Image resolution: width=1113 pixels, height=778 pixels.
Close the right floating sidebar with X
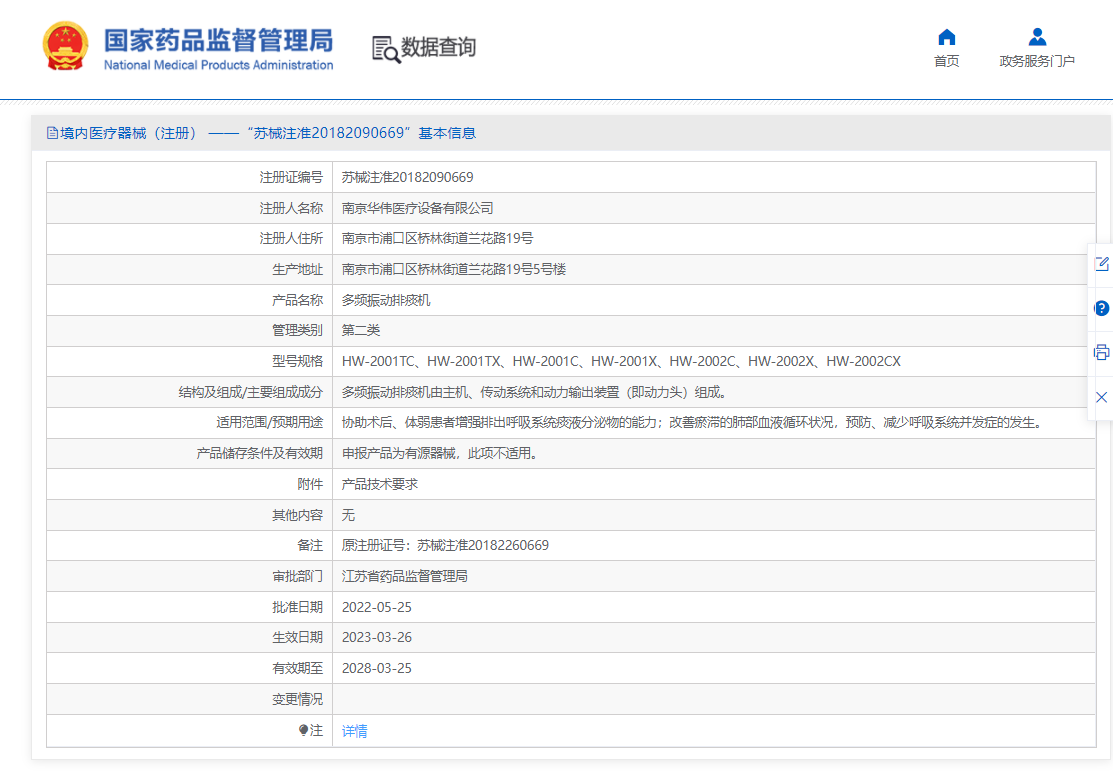(1101, 397)
